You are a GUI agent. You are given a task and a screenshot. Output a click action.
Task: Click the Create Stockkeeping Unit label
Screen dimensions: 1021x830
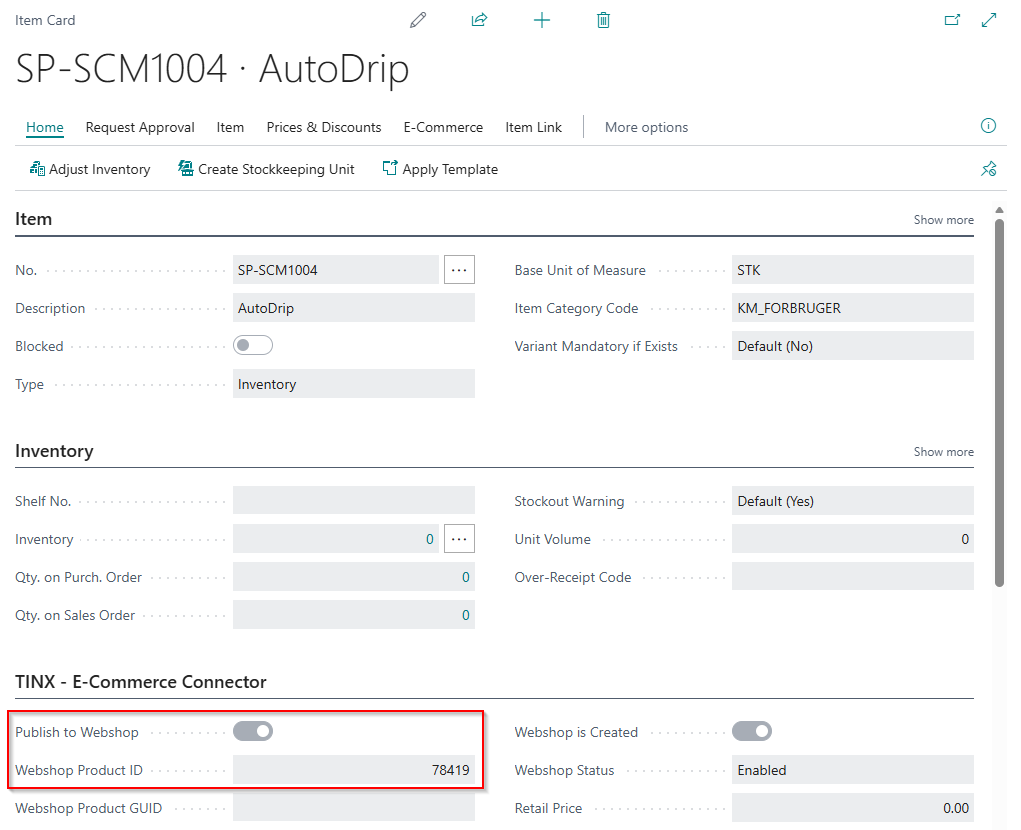tap(276, 169)
